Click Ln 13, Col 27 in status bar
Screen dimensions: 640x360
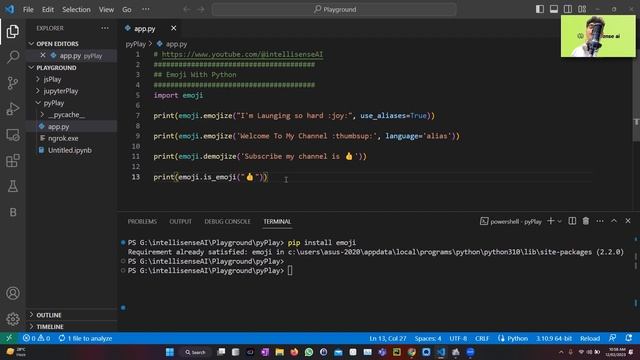[388, 338]
